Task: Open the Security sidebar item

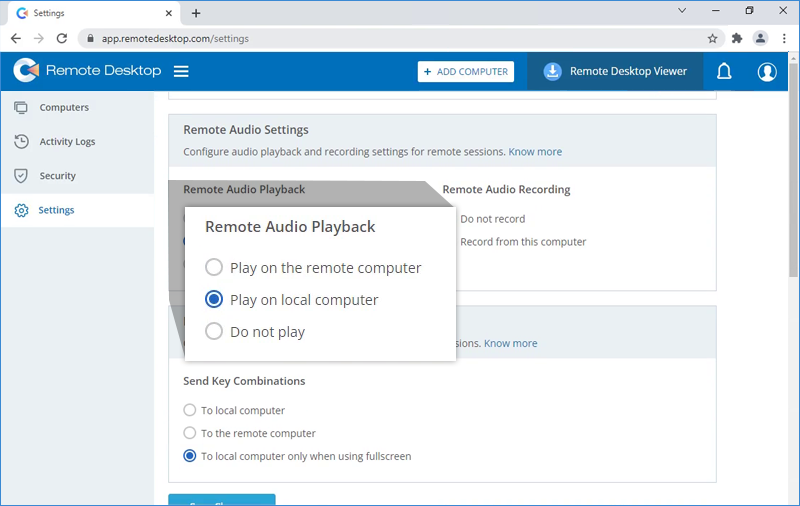Action: pyautogui.click(x=57, y=175)
